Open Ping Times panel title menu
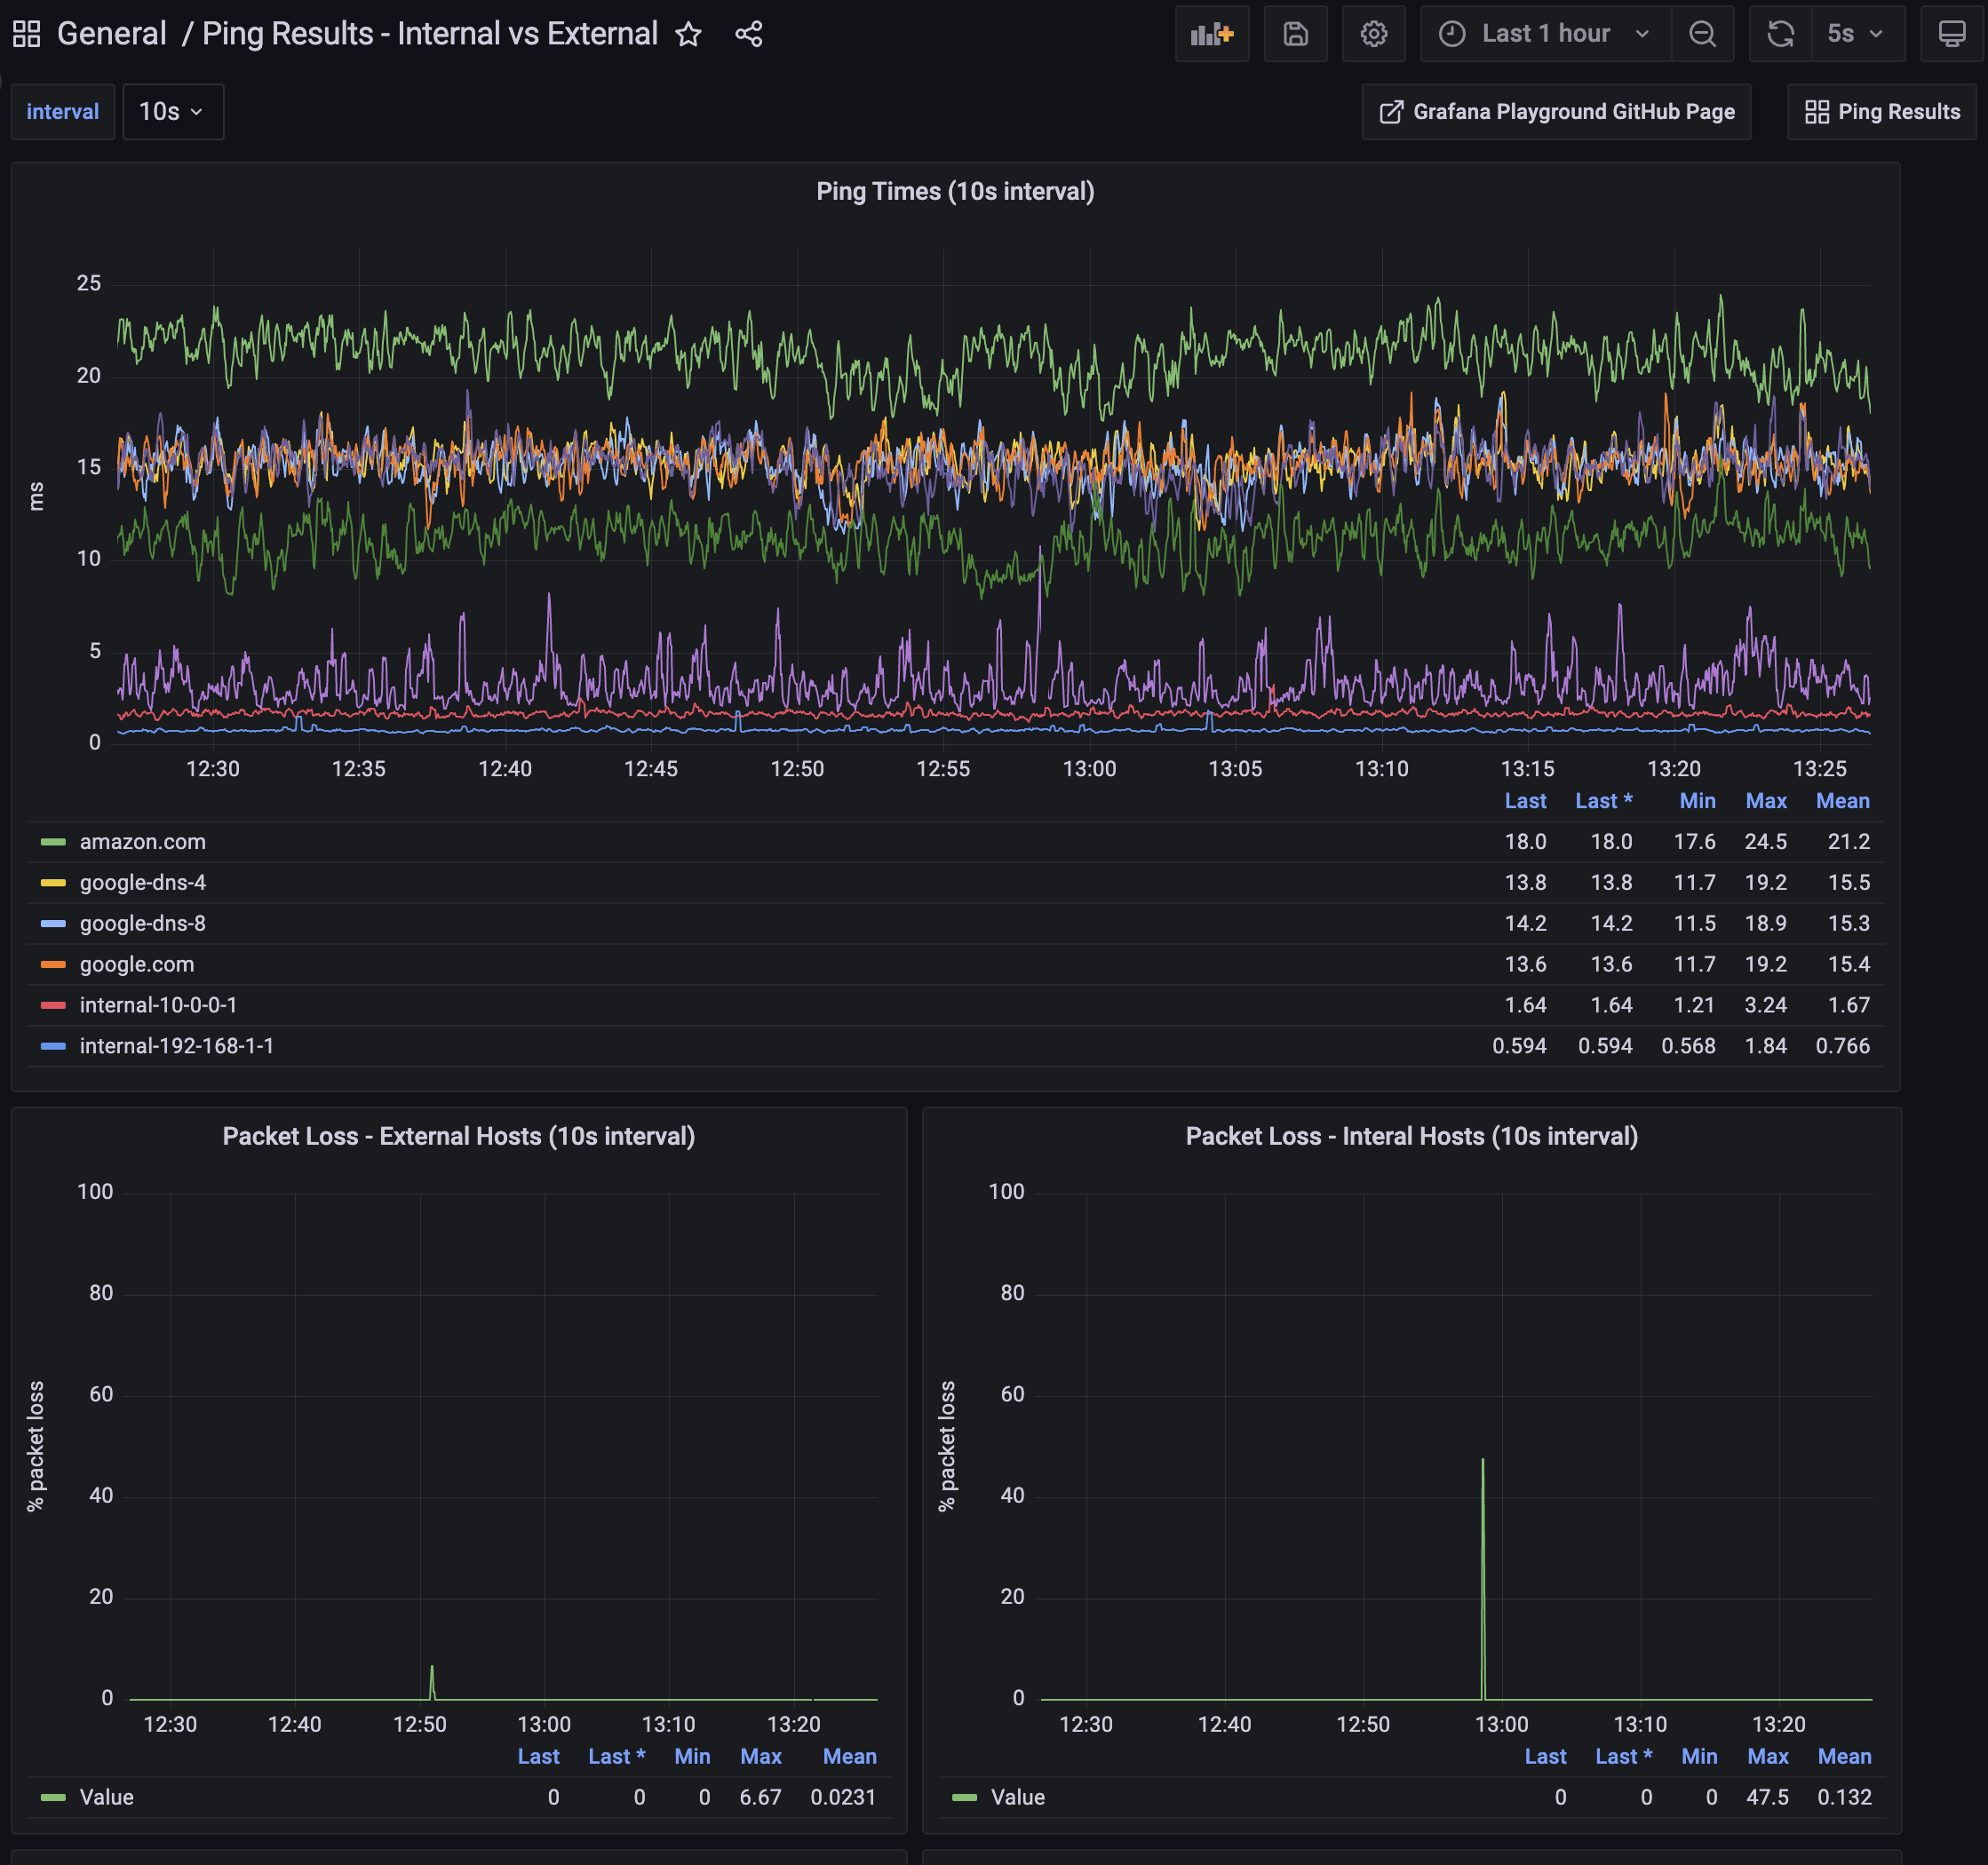Image resolution: width=1988 pixels, height=1865 pixels. coord(954,191)
